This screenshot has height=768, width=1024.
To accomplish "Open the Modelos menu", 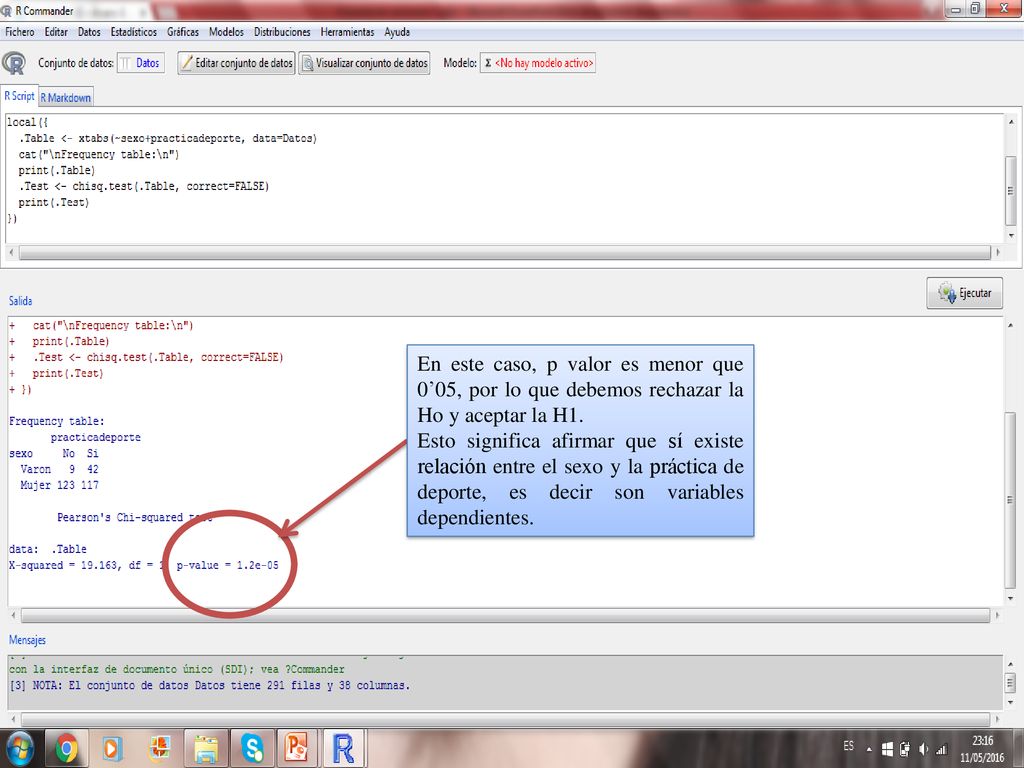I will pos(226,31).
